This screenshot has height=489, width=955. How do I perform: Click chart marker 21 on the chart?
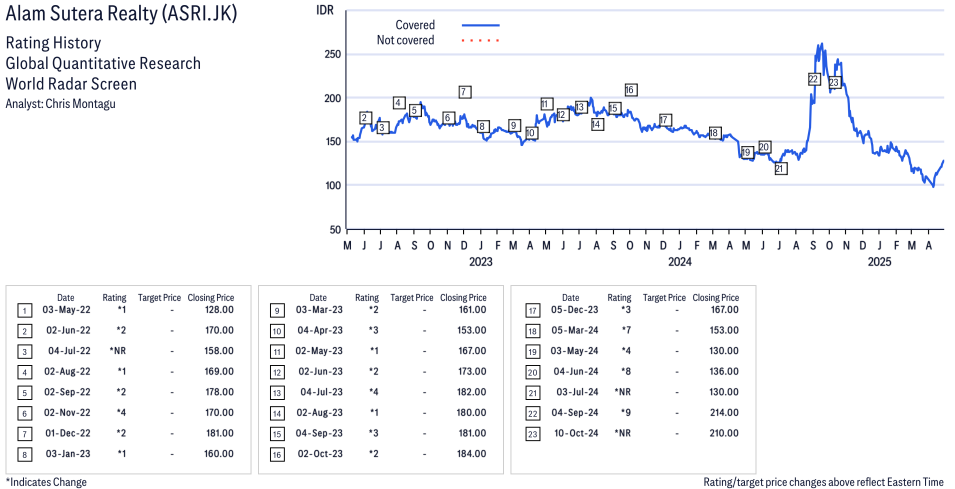click(780, 169)
